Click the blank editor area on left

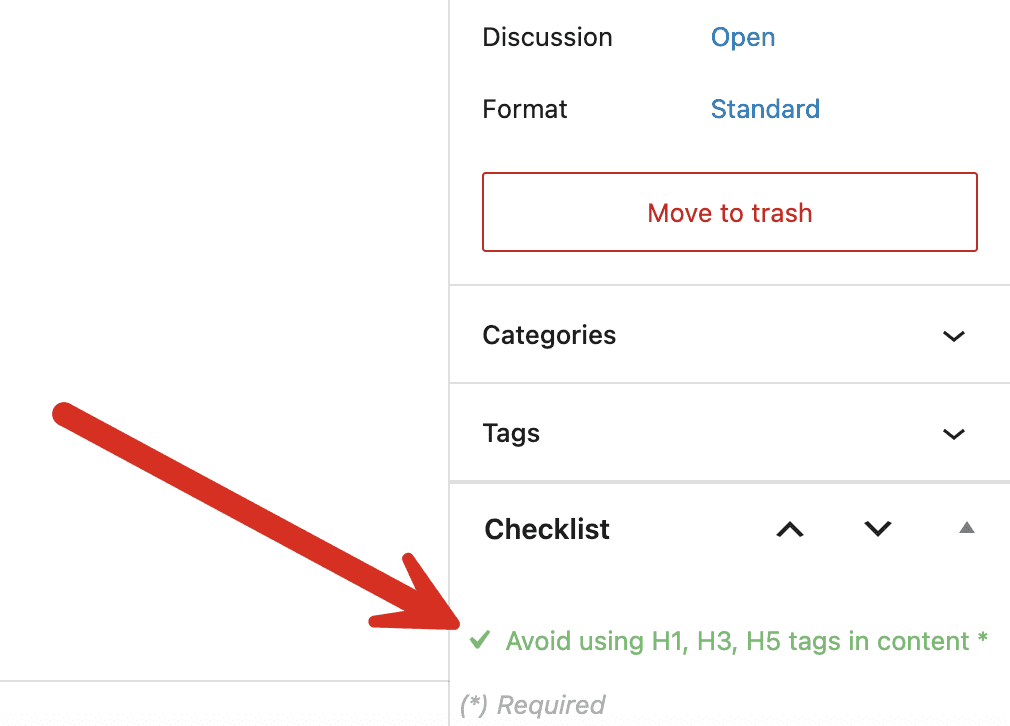[x=220, y=200]
